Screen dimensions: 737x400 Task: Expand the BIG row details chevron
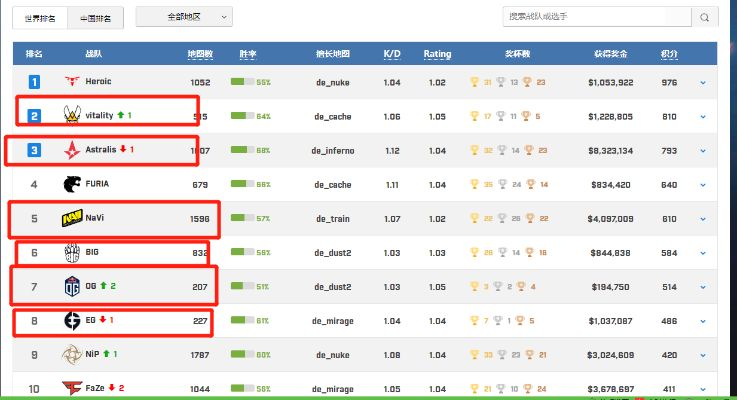tap(703, 253)
